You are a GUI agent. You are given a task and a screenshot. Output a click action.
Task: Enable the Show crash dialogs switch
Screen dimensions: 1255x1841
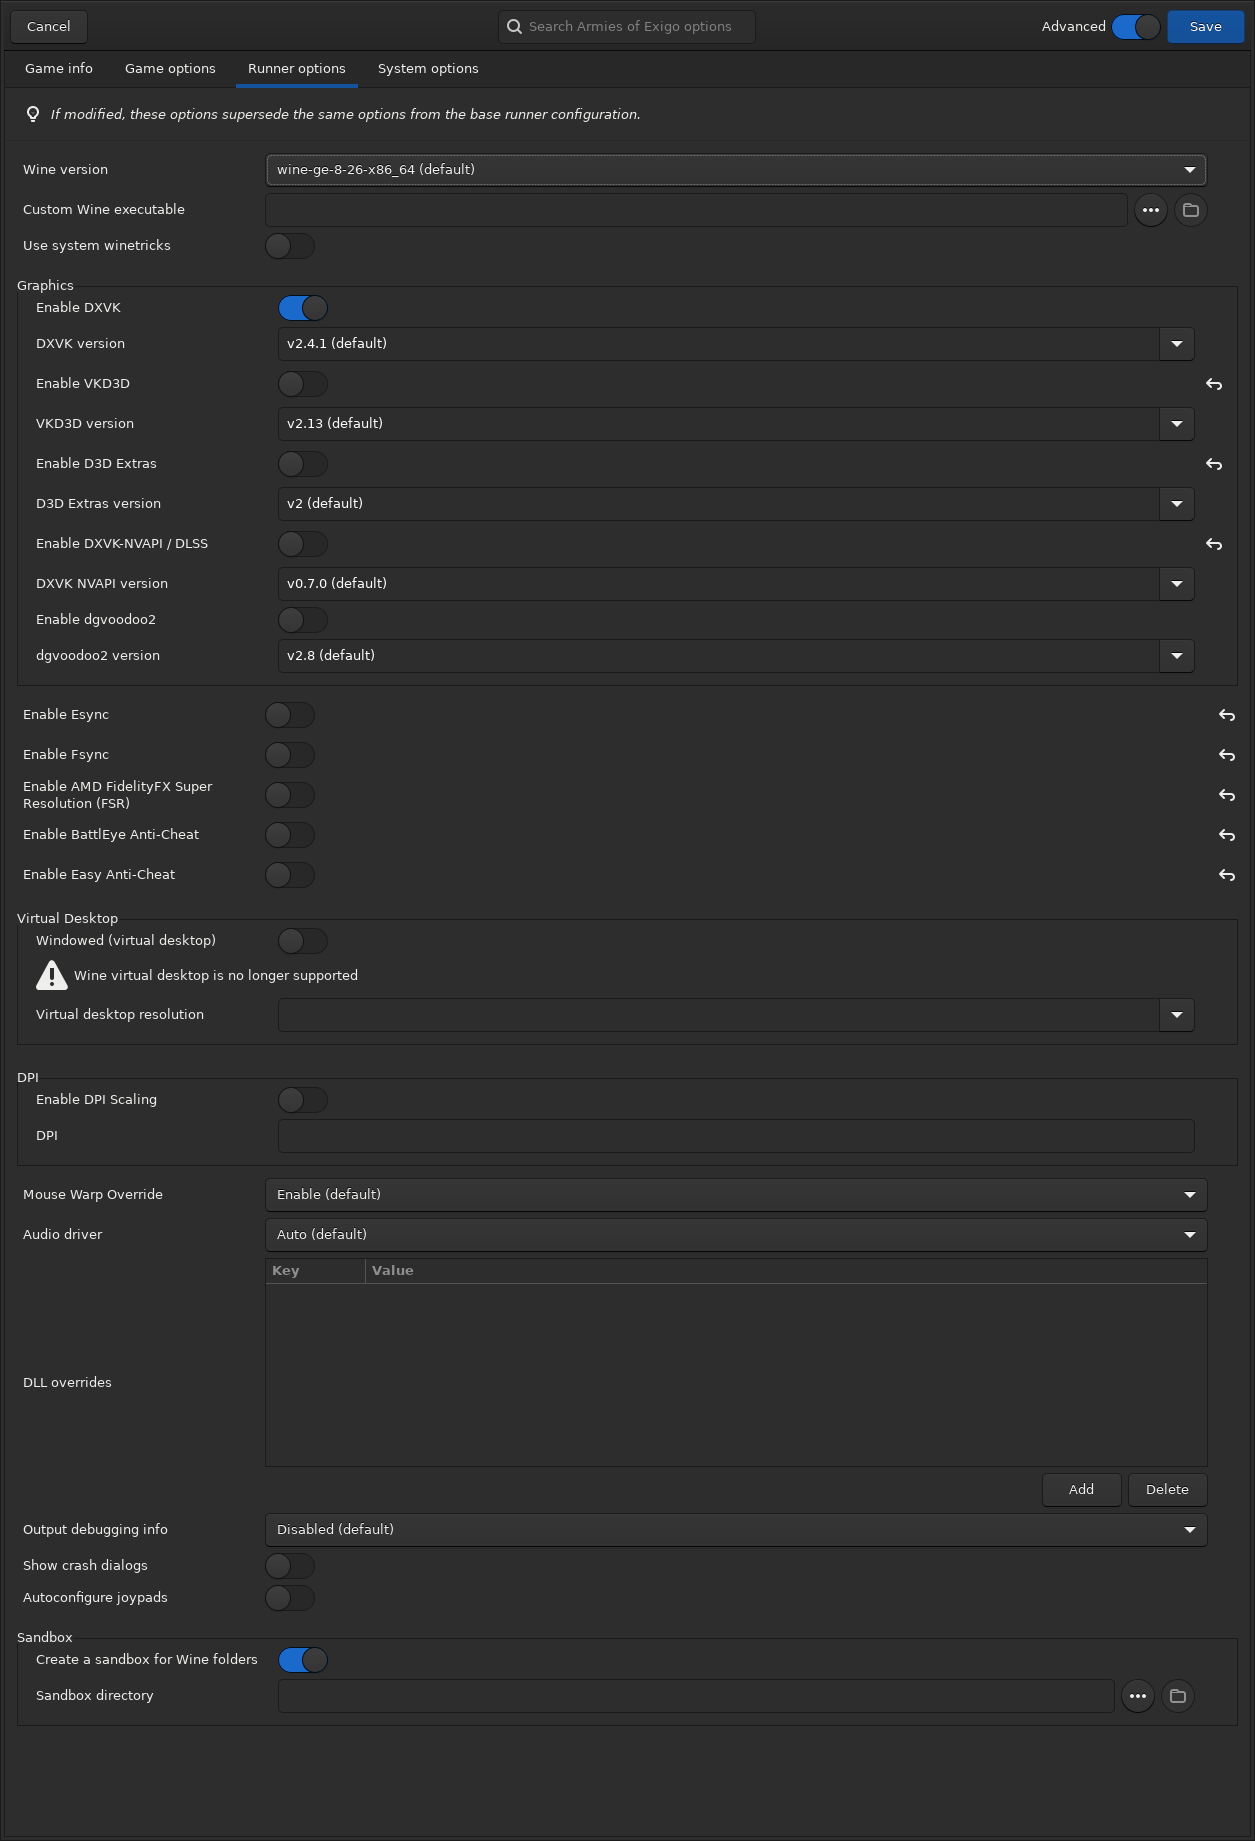(x=290, y=1566)
